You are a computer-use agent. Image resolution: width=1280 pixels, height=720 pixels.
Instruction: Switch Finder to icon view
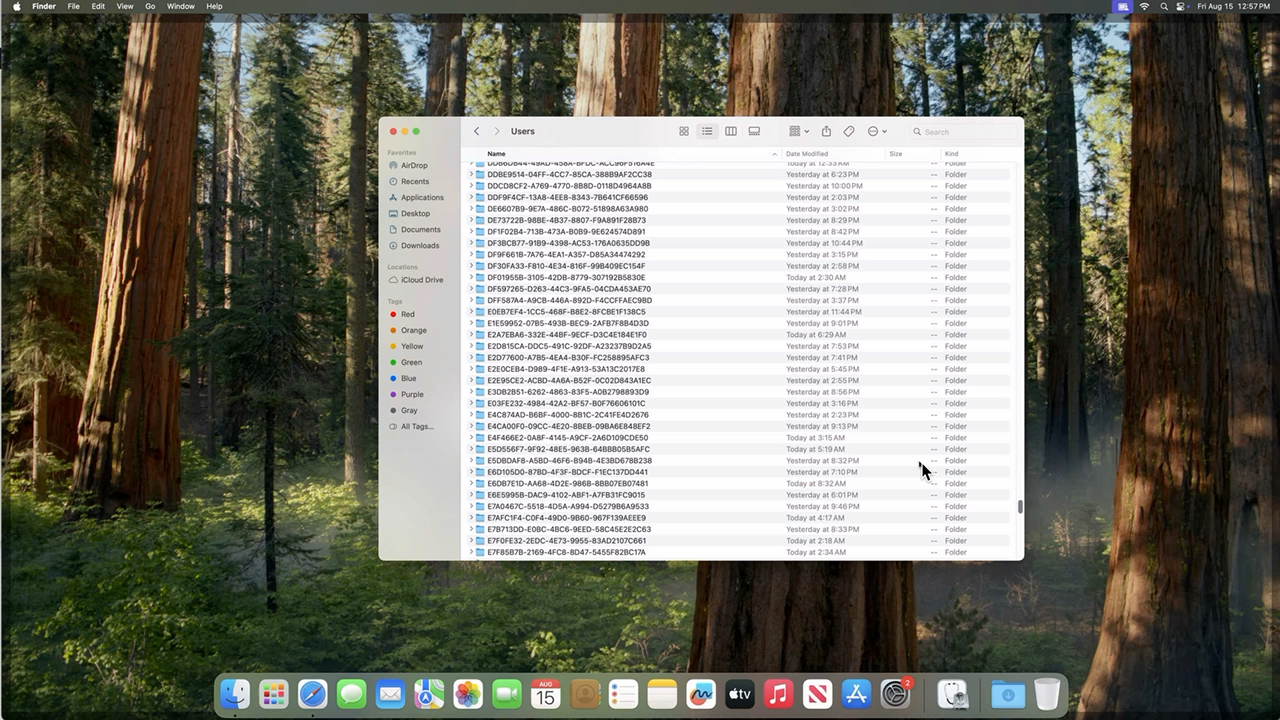684,131
